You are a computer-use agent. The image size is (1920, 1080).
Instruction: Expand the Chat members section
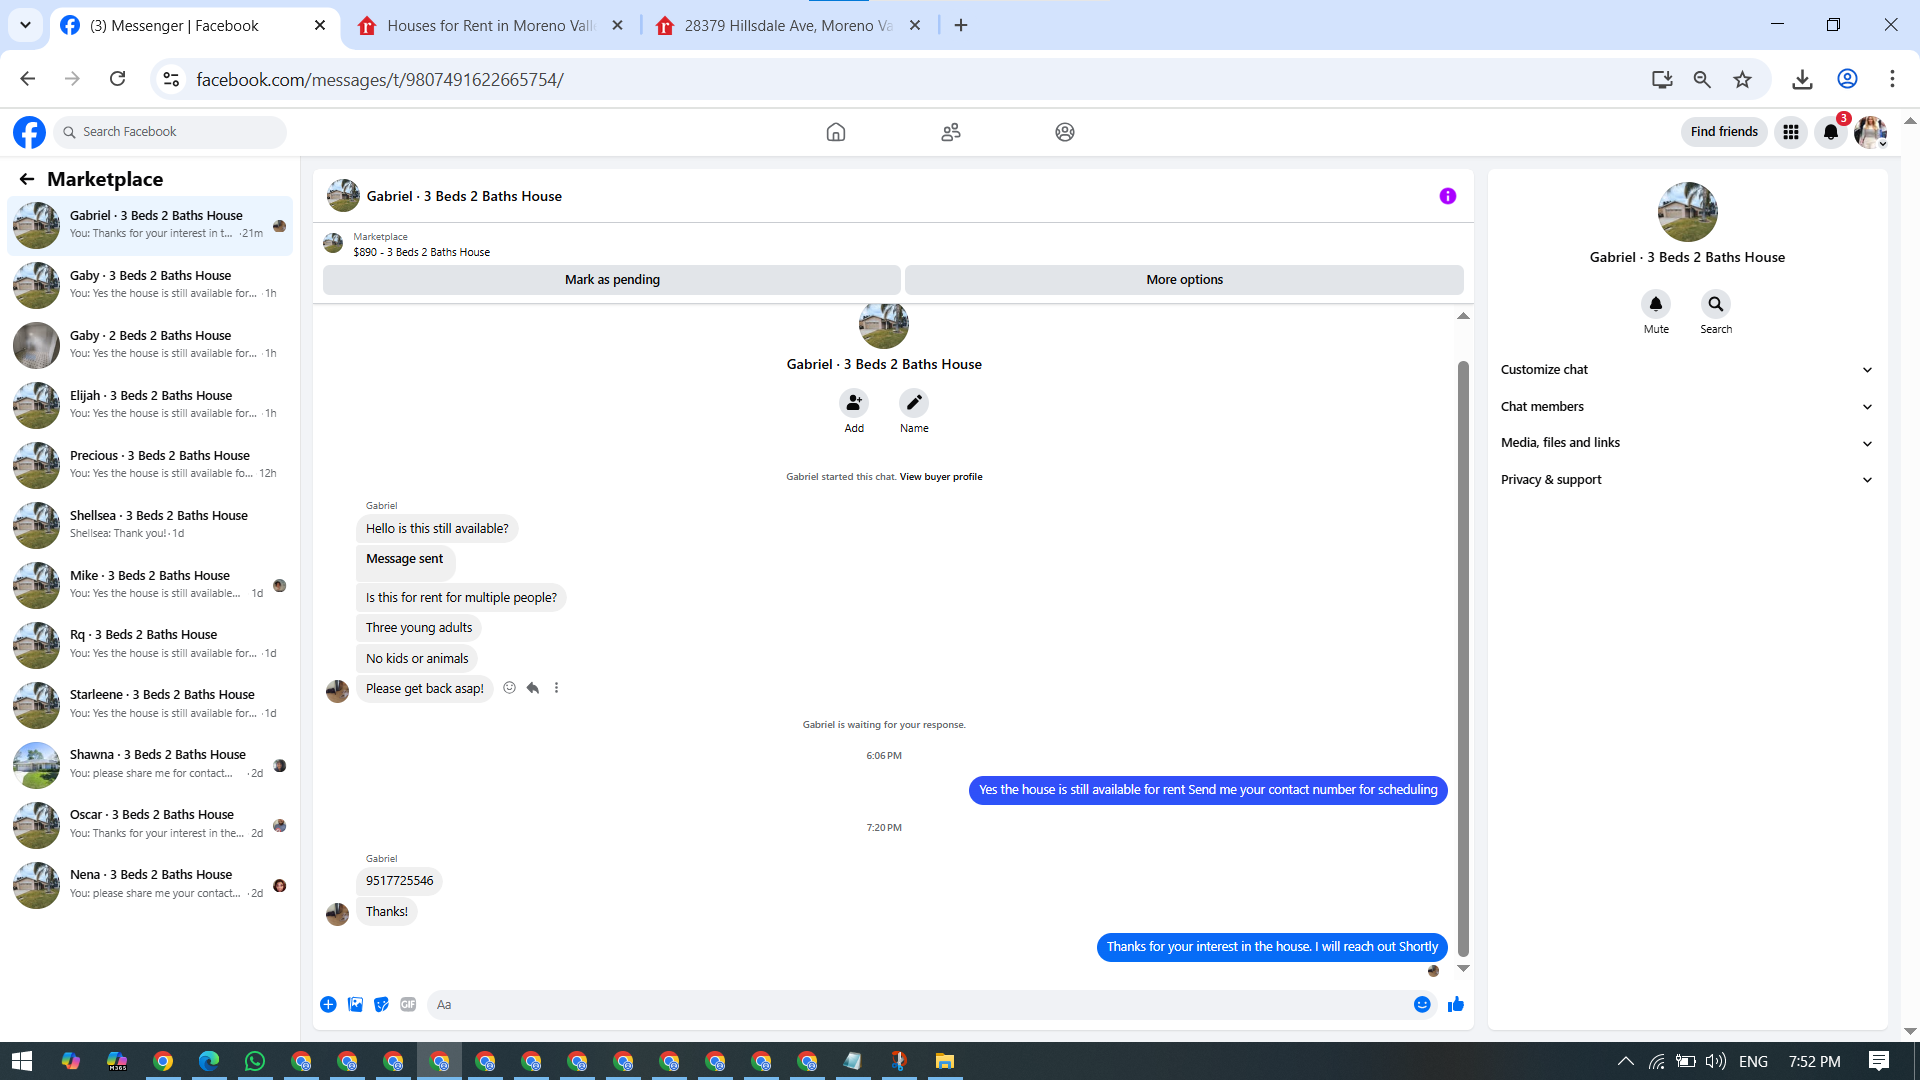click(x=1686, y=407)
